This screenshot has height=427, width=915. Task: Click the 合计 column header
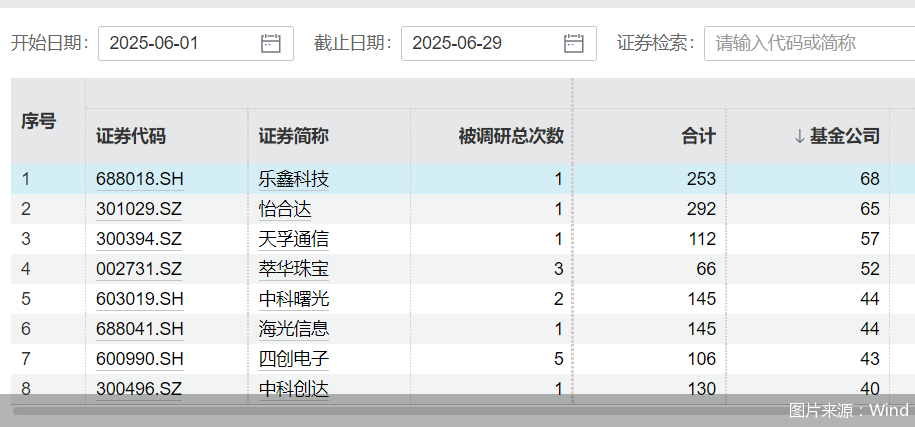pos(699,137)
